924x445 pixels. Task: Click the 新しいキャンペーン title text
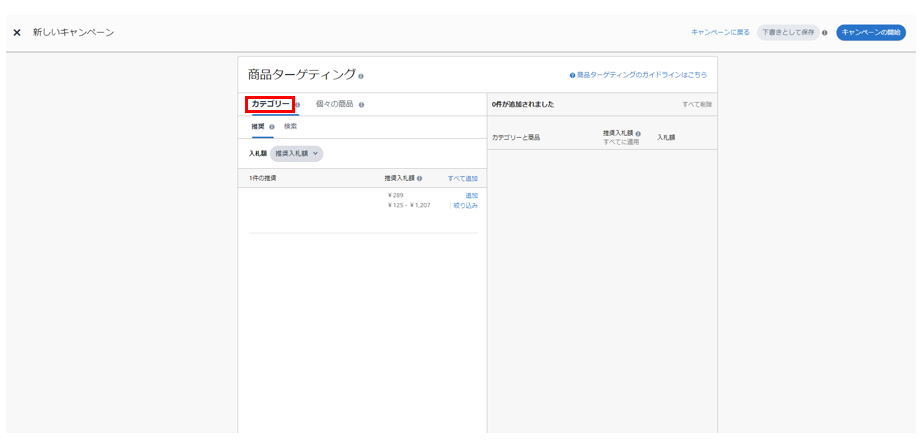(x=73, y=32)
